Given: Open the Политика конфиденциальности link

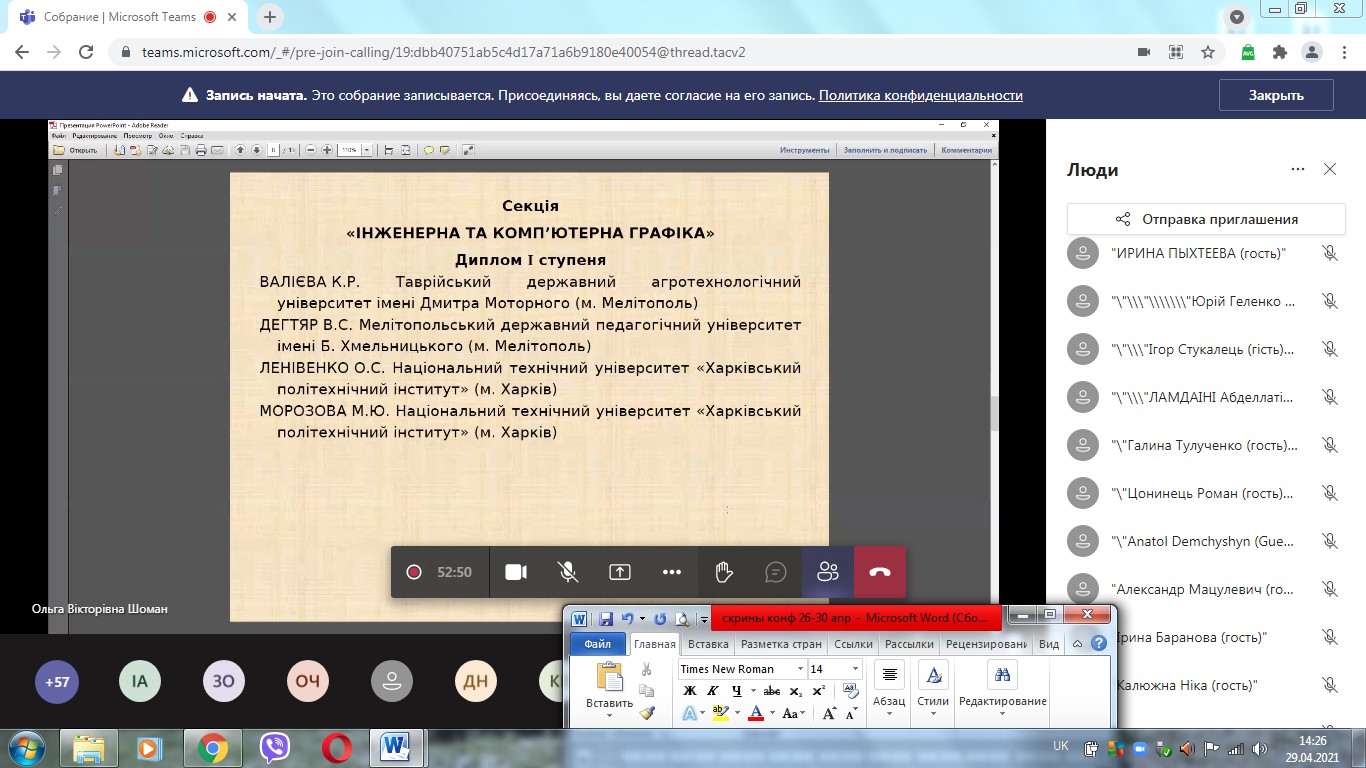Looking at the screenshot, I should [x=920, y=96].
